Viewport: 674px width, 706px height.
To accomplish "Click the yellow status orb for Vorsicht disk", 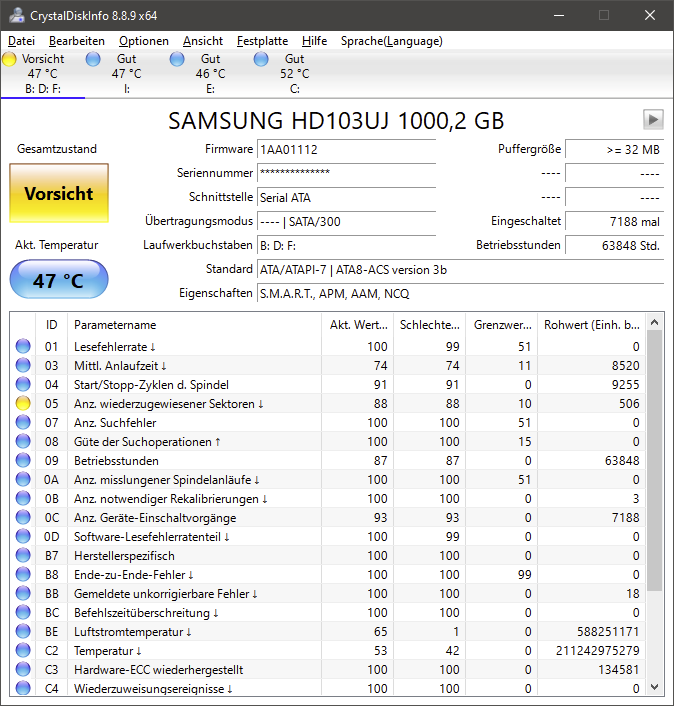I will [9, 59].
